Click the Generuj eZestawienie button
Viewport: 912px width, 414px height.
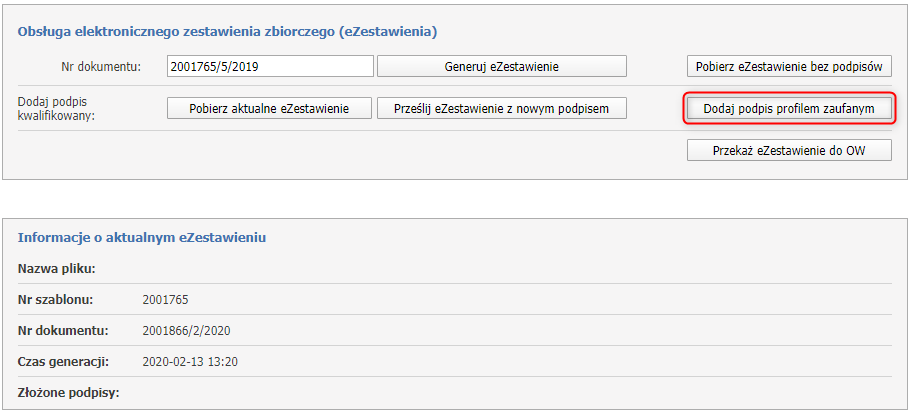pos(501,67)
